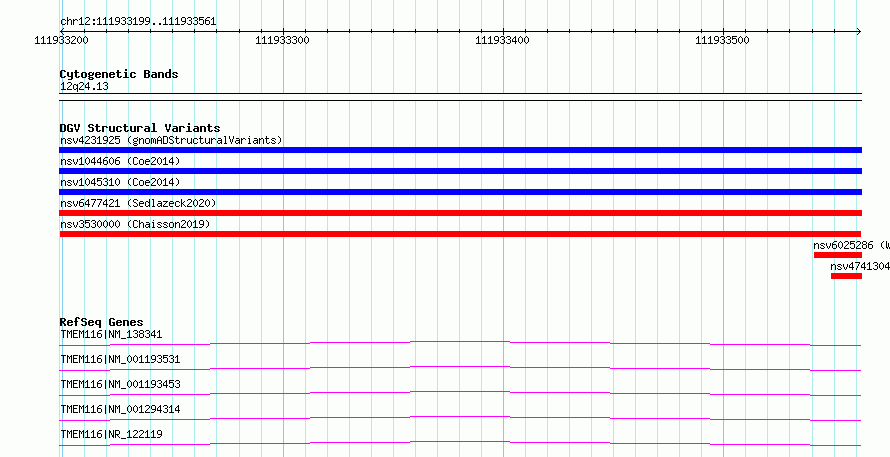Image resolution: width=890 pixels, height=457 pixels.
Task: Open transcript TMEM116|NM_001193453
Action: pyautogui.click(x=120, y=384)
